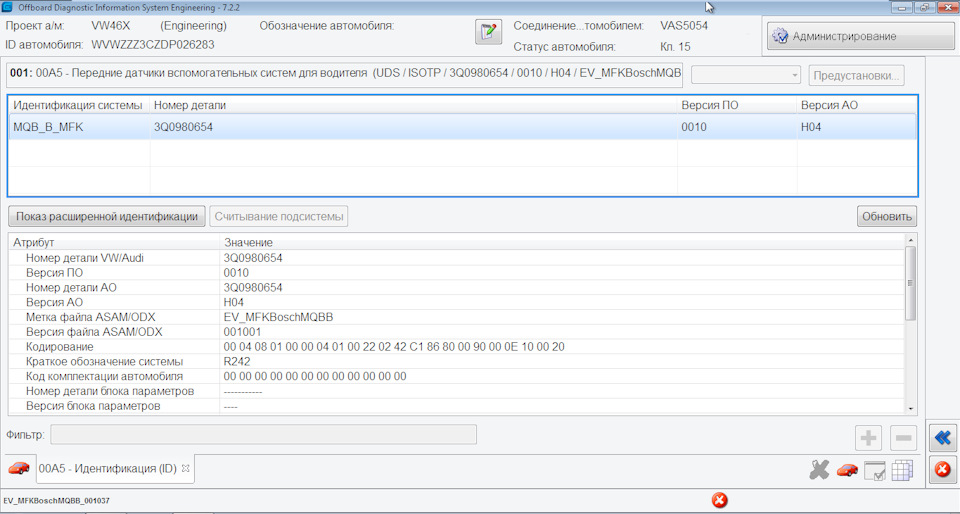The image size is (960, 514).
Task: Click the Кл. 15 vehicle status value
Action: tap(675, 47)
